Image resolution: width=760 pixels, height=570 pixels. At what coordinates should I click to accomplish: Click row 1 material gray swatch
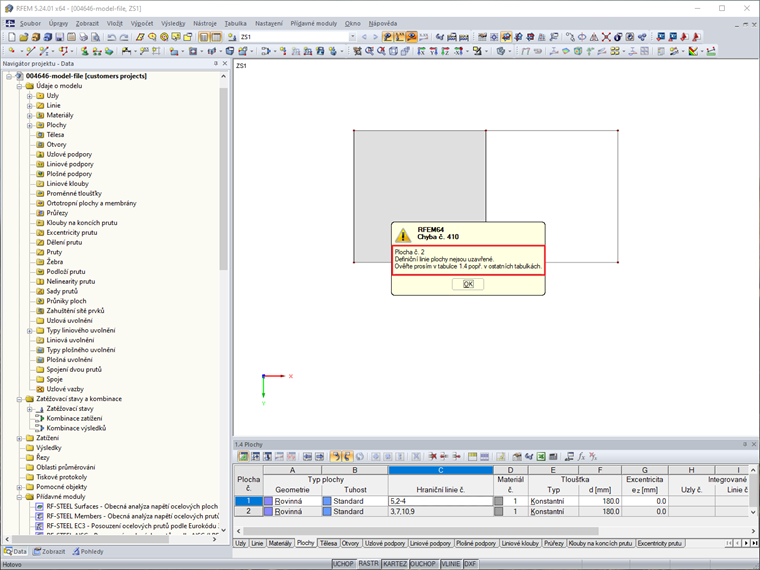498,501
